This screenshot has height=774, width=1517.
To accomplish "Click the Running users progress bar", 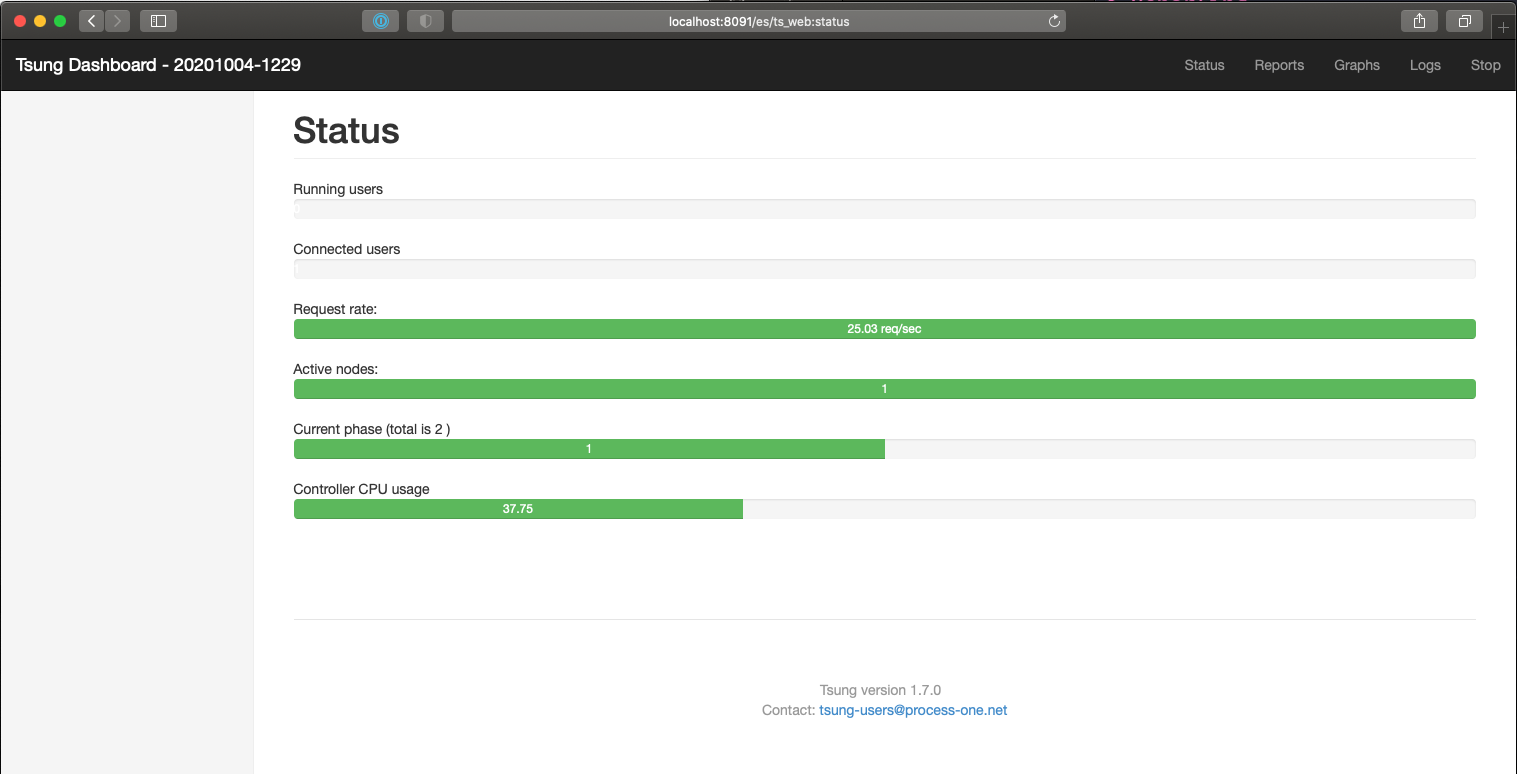I will [x=884, y=209].
